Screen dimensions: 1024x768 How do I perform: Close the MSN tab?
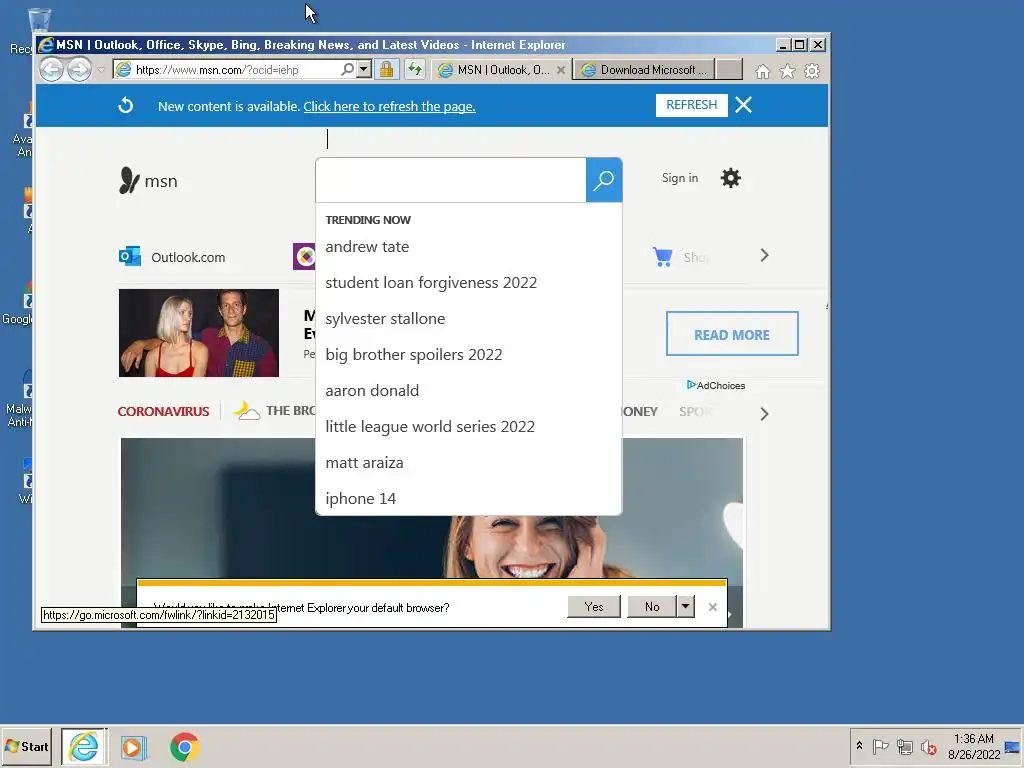point(560,70)
